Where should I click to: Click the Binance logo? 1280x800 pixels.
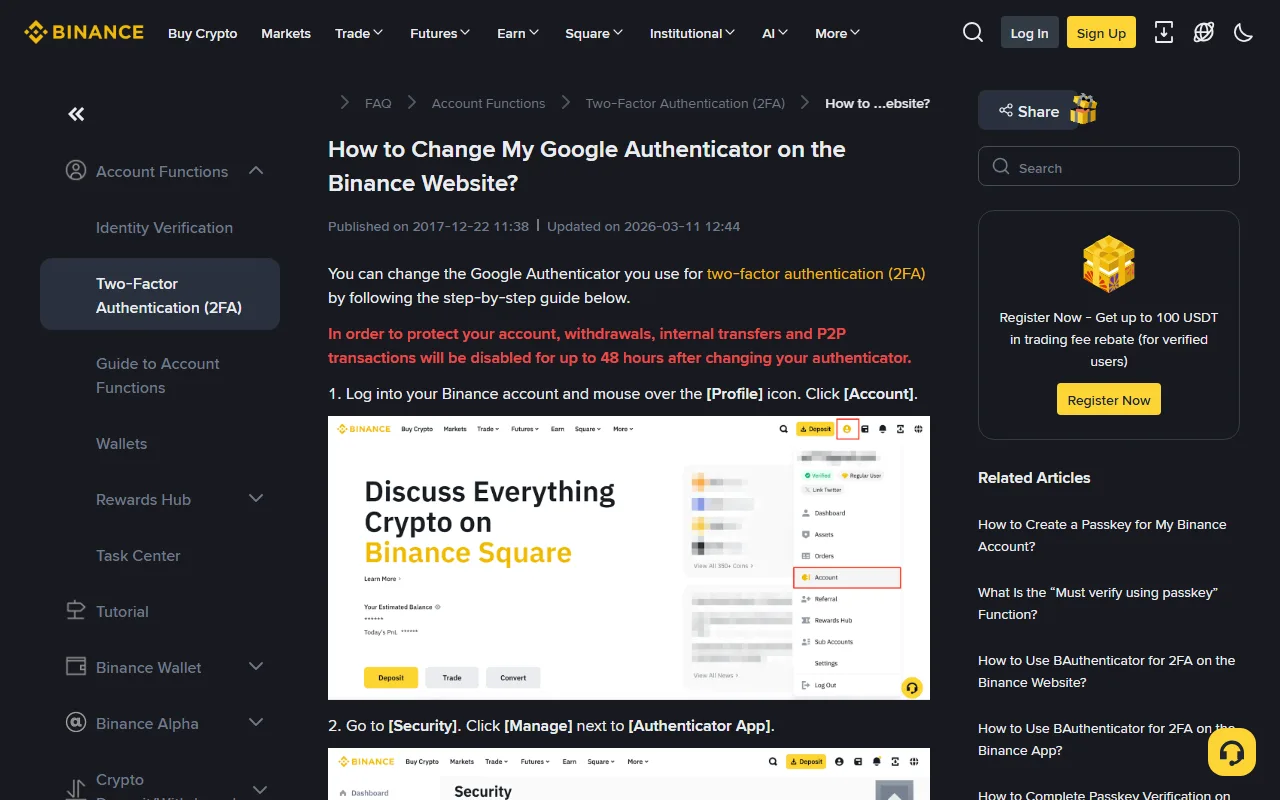point(84,33)
